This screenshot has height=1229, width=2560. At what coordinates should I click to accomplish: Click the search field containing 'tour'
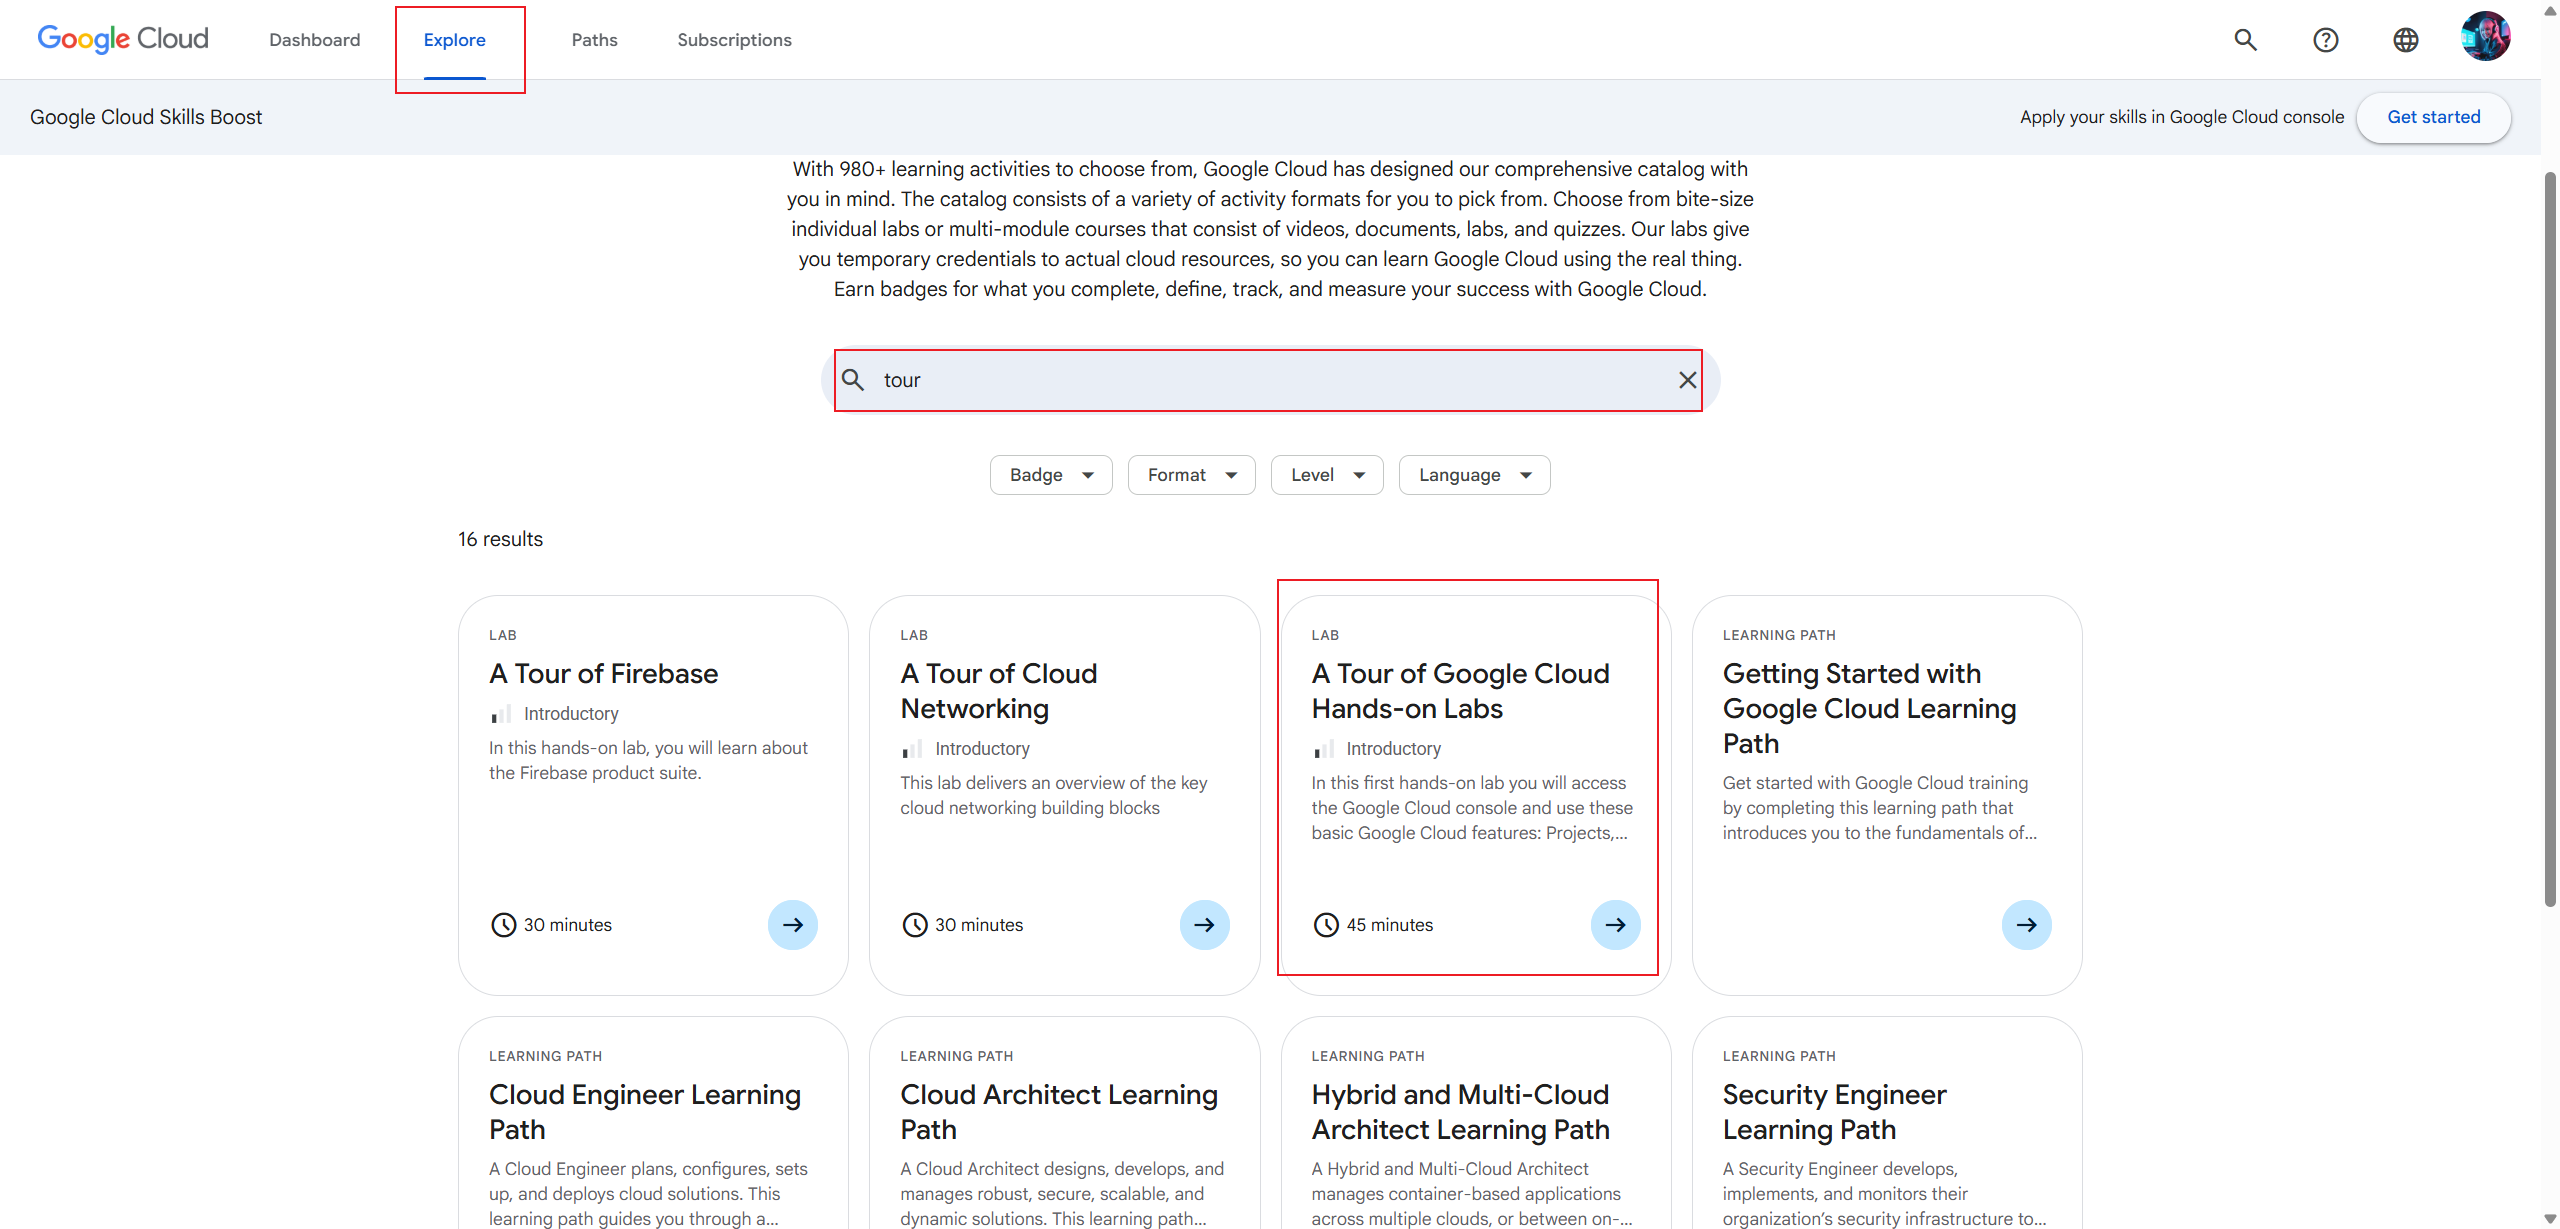coord(1270,380)
